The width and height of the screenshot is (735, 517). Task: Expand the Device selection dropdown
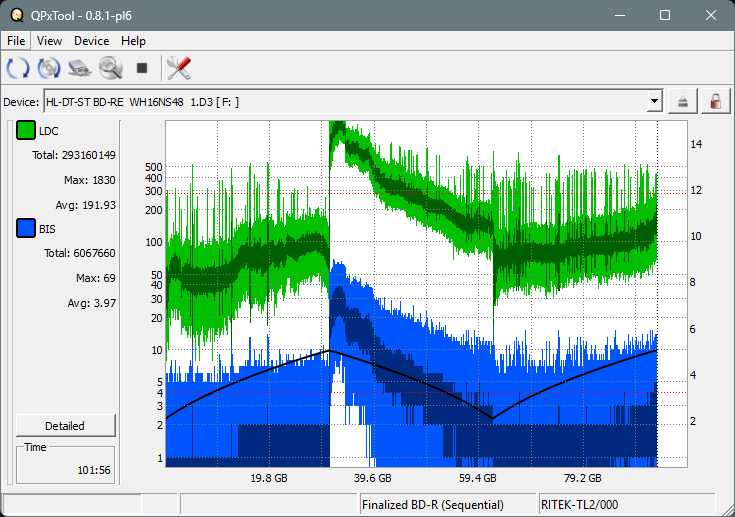[x=654, y=101]
